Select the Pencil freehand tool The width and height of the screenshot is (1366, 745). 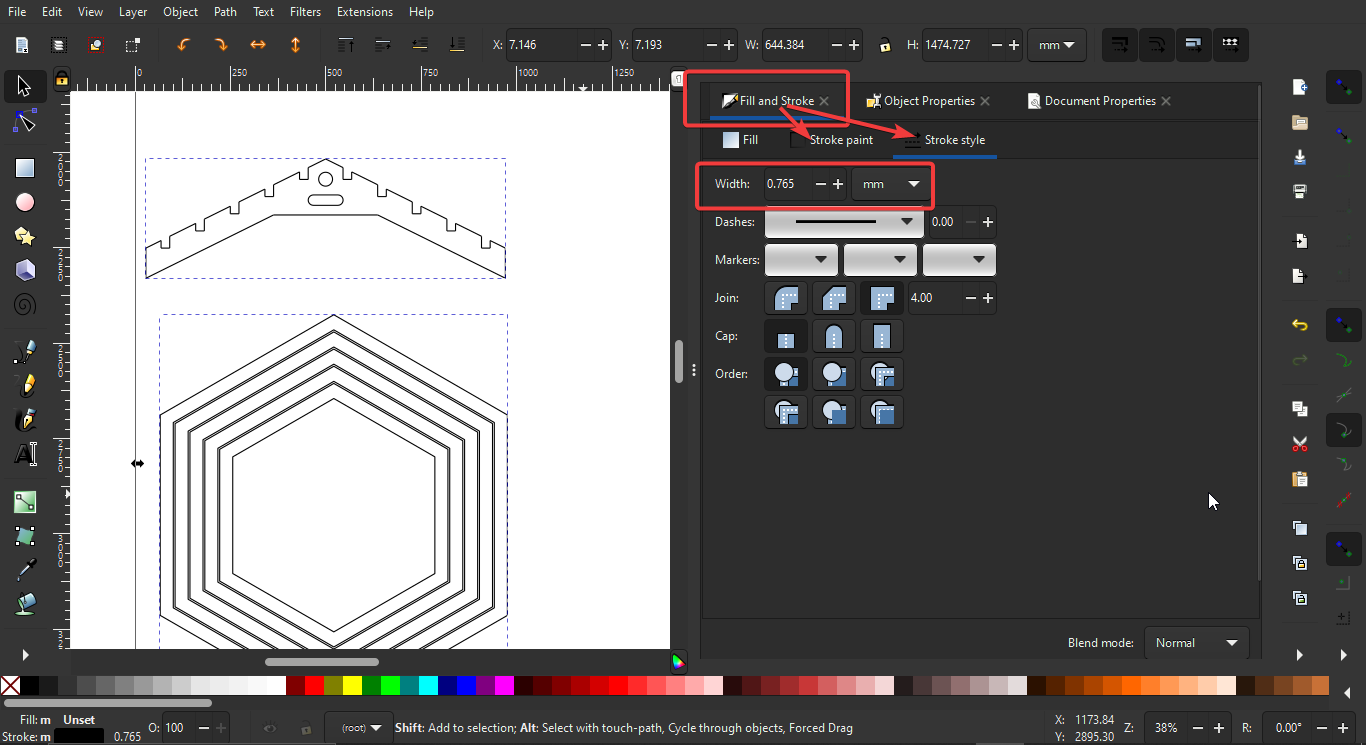pyautogui.click(x=25, y=351)
